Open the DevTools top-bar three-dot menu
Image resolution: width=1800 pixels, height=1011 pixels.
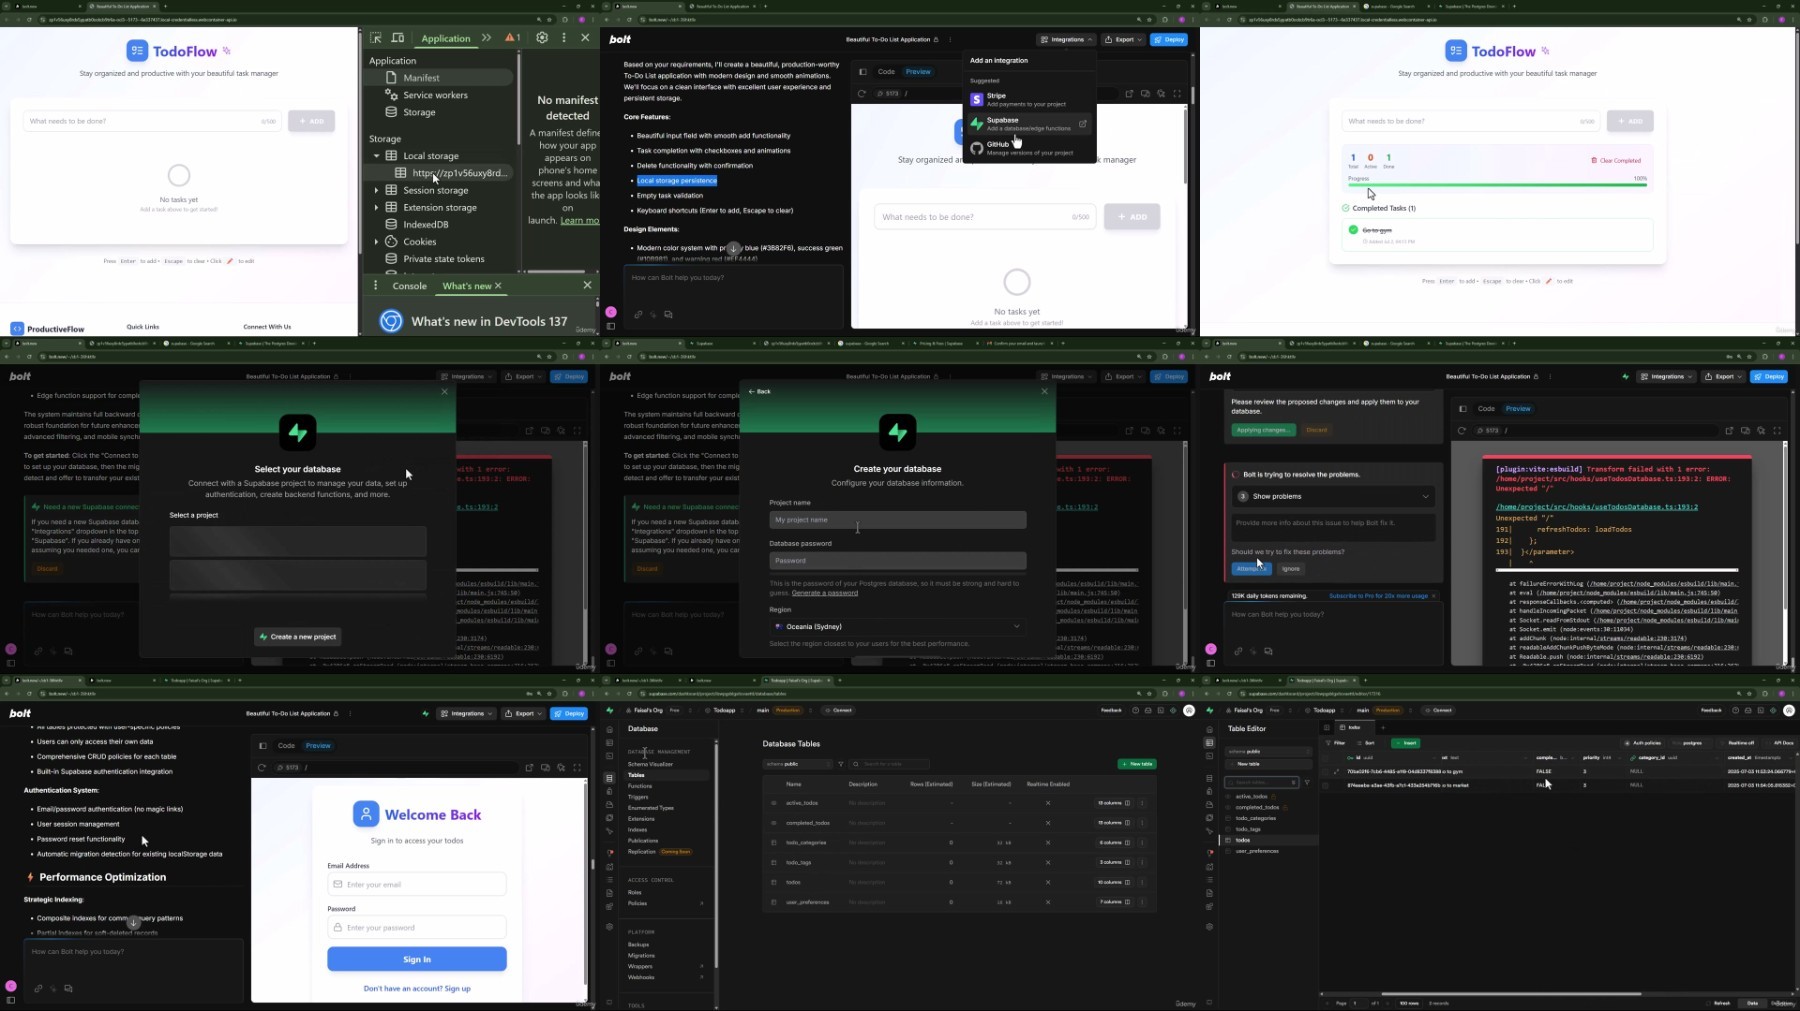pos(564,38)
